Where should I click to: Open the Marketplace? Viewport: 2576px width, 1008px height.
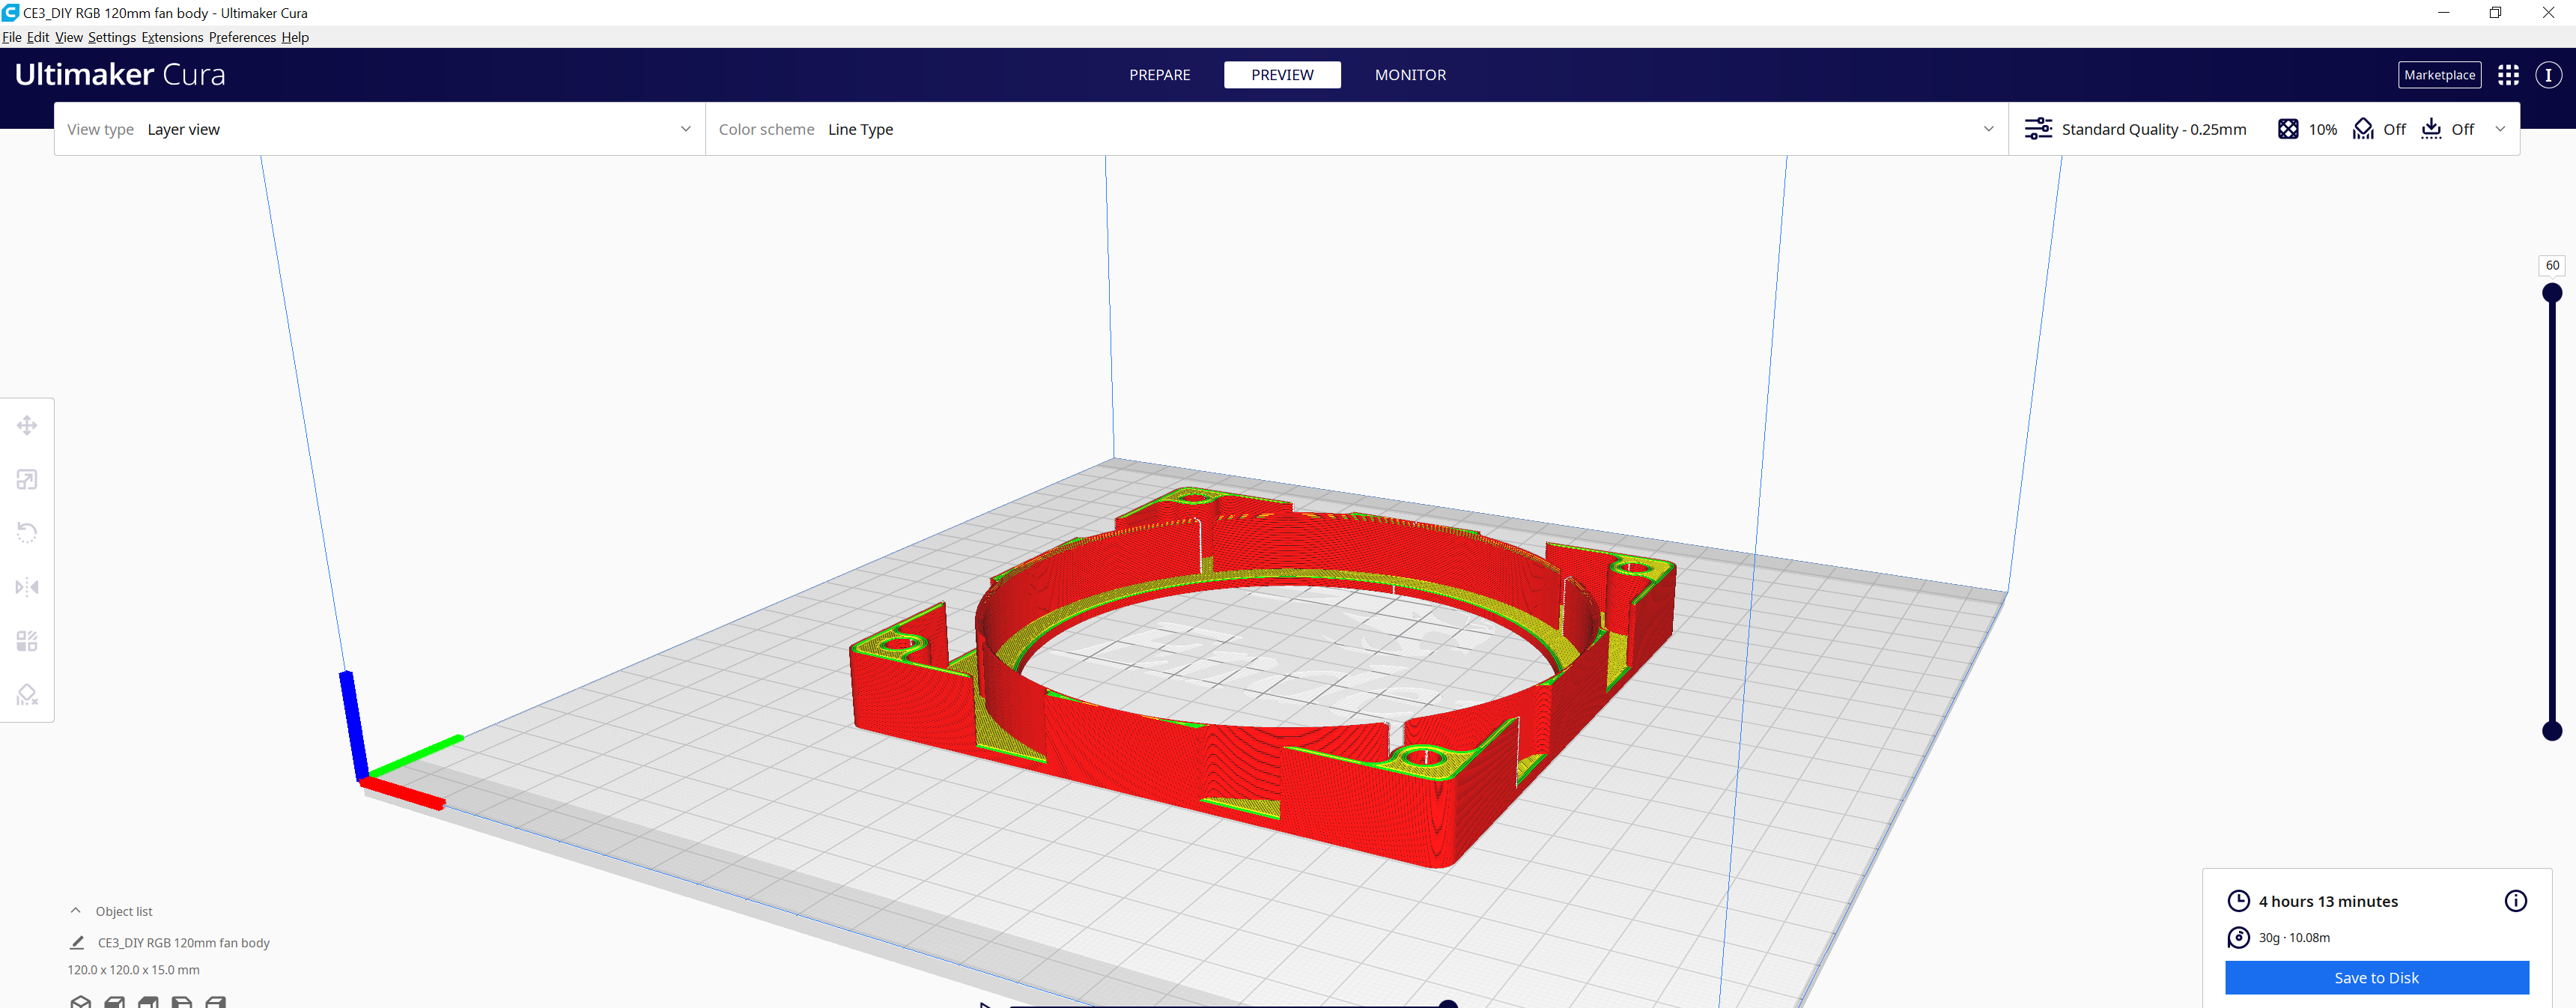click(2439, 75)
